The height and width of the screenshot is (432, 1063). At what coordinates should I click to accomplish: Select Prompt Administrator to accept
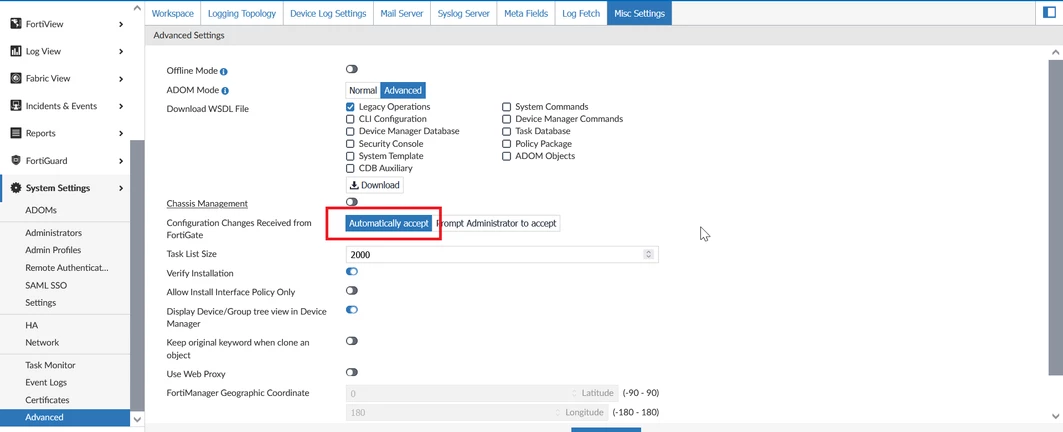click(496, 224)
